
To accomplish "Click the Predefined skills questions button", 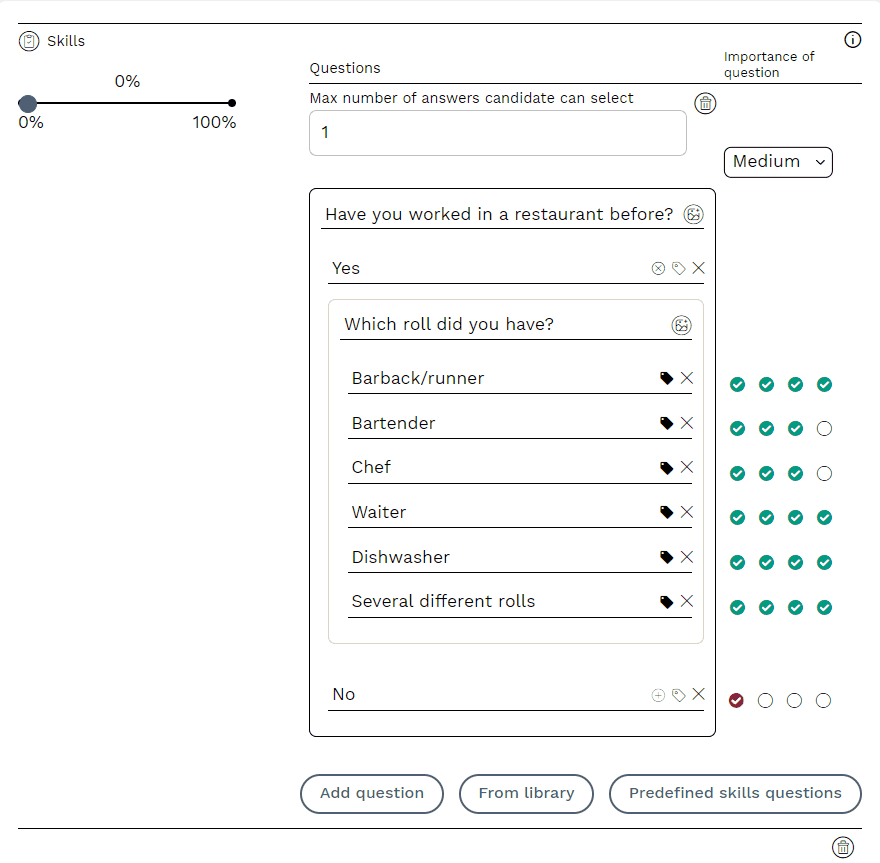I will (x=734, y=794).
